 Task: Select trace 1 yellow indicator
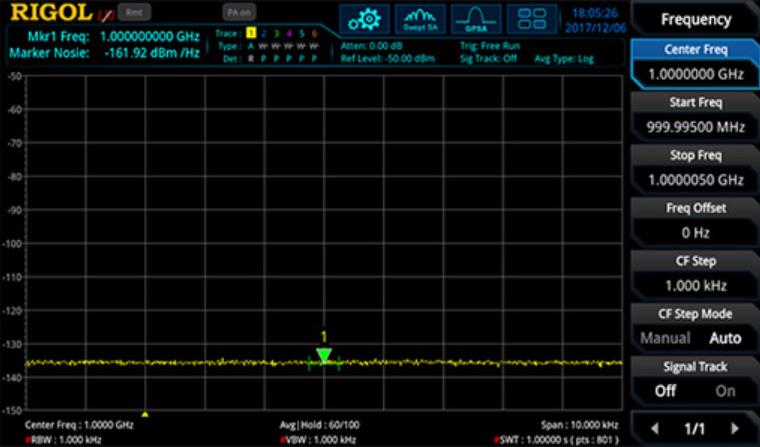pyautogui.click(x=252, y=34)
